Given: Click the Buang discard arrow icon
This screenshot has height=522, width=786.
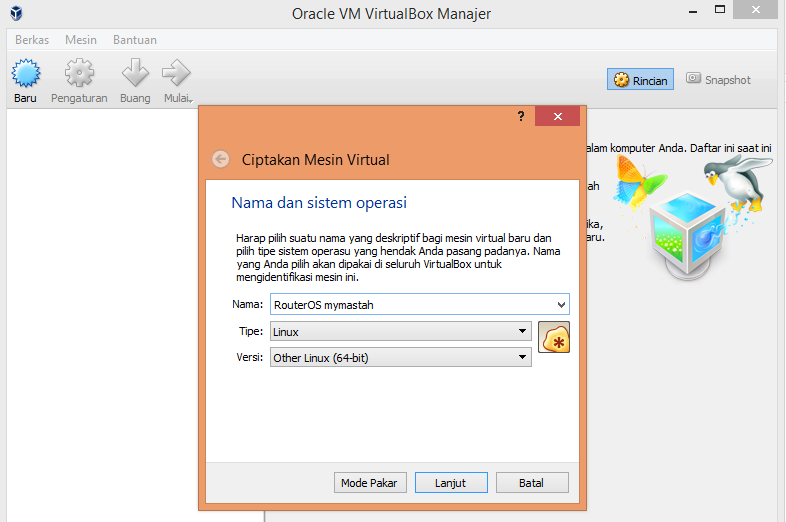Looking at the screenshot, I should tap(135, 73).
